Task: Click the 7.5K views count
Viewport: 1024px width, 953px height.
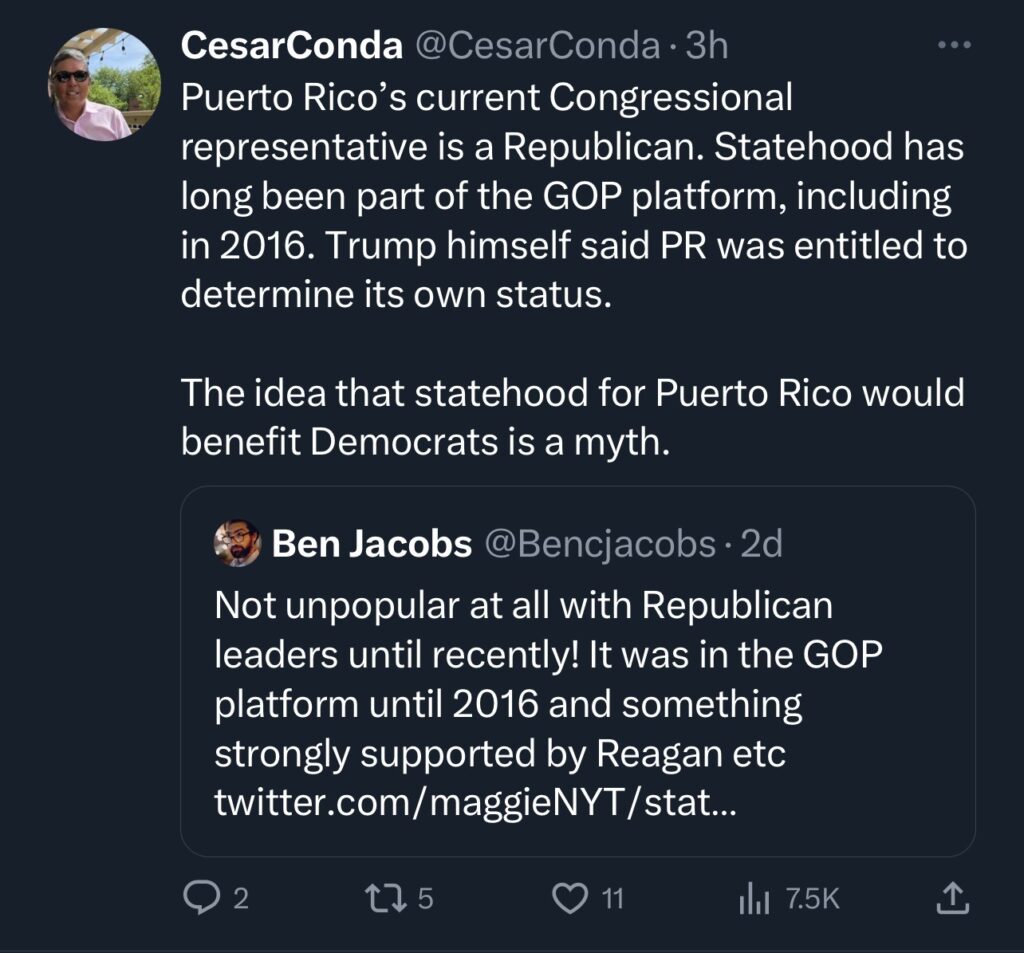Action: 812,899
